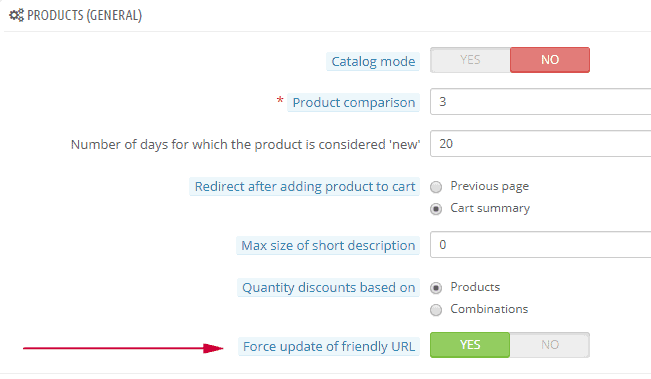
Task: Set Catalog mode to YES
Action: coord(470,60)
